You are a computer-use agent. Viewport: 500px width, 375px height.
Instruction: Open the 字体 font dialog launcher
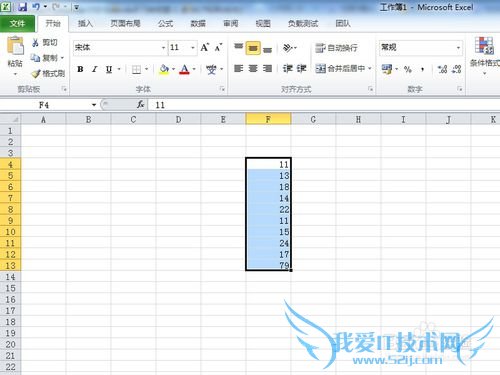222,89
